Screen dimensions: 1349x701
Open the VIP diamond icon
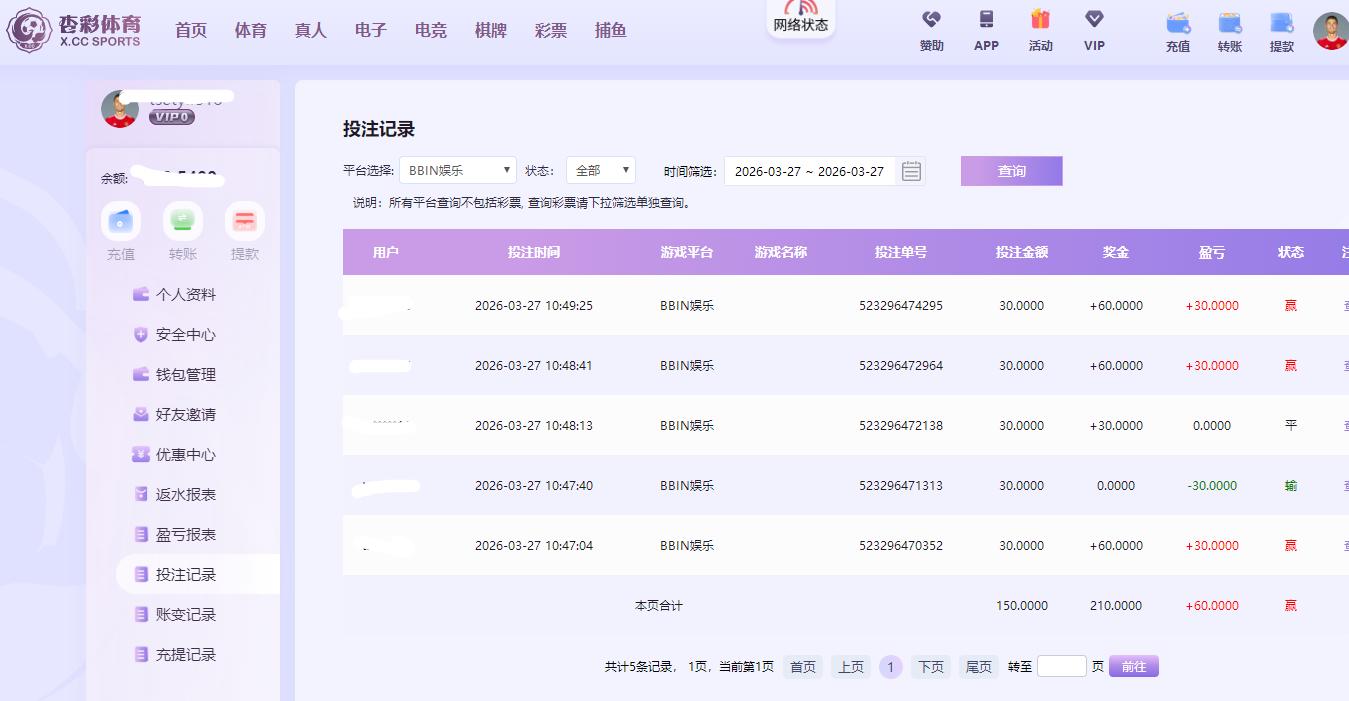1094,20
